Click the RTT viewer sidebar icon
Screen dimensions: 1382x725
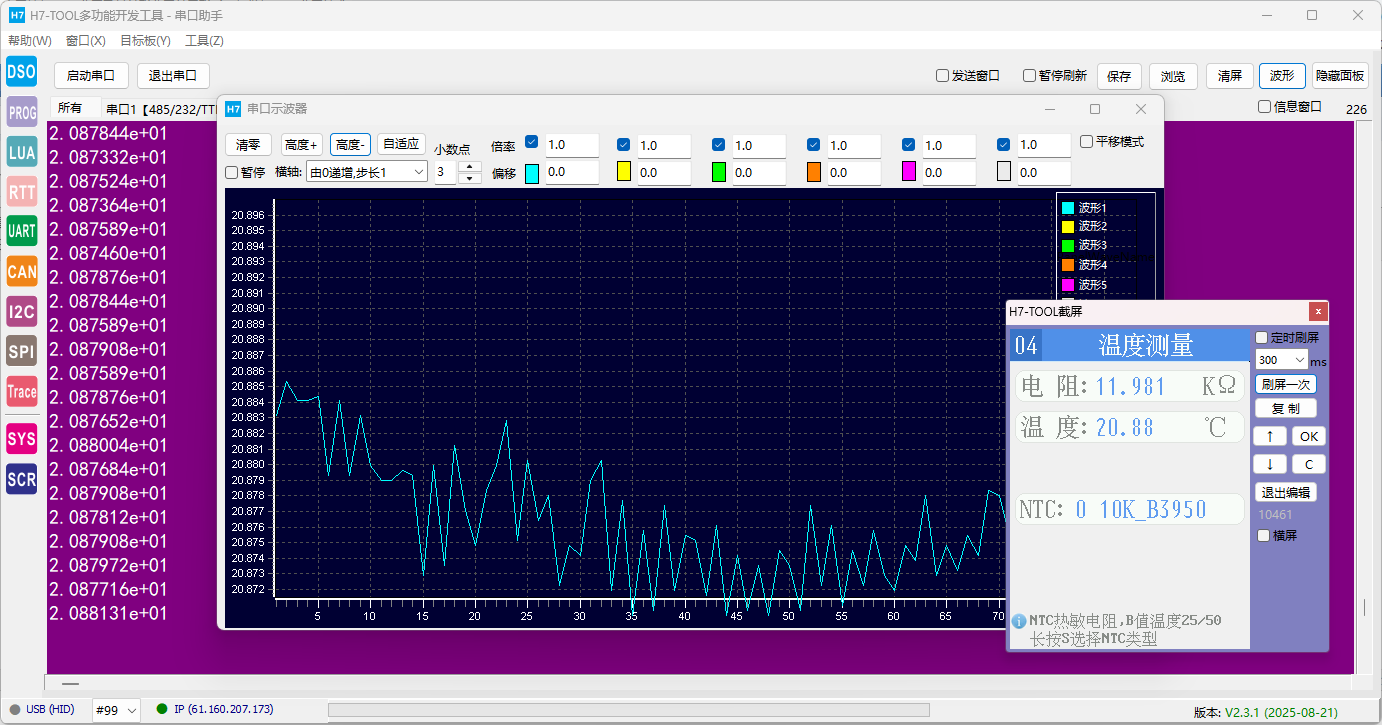click(x=21, y=192)
